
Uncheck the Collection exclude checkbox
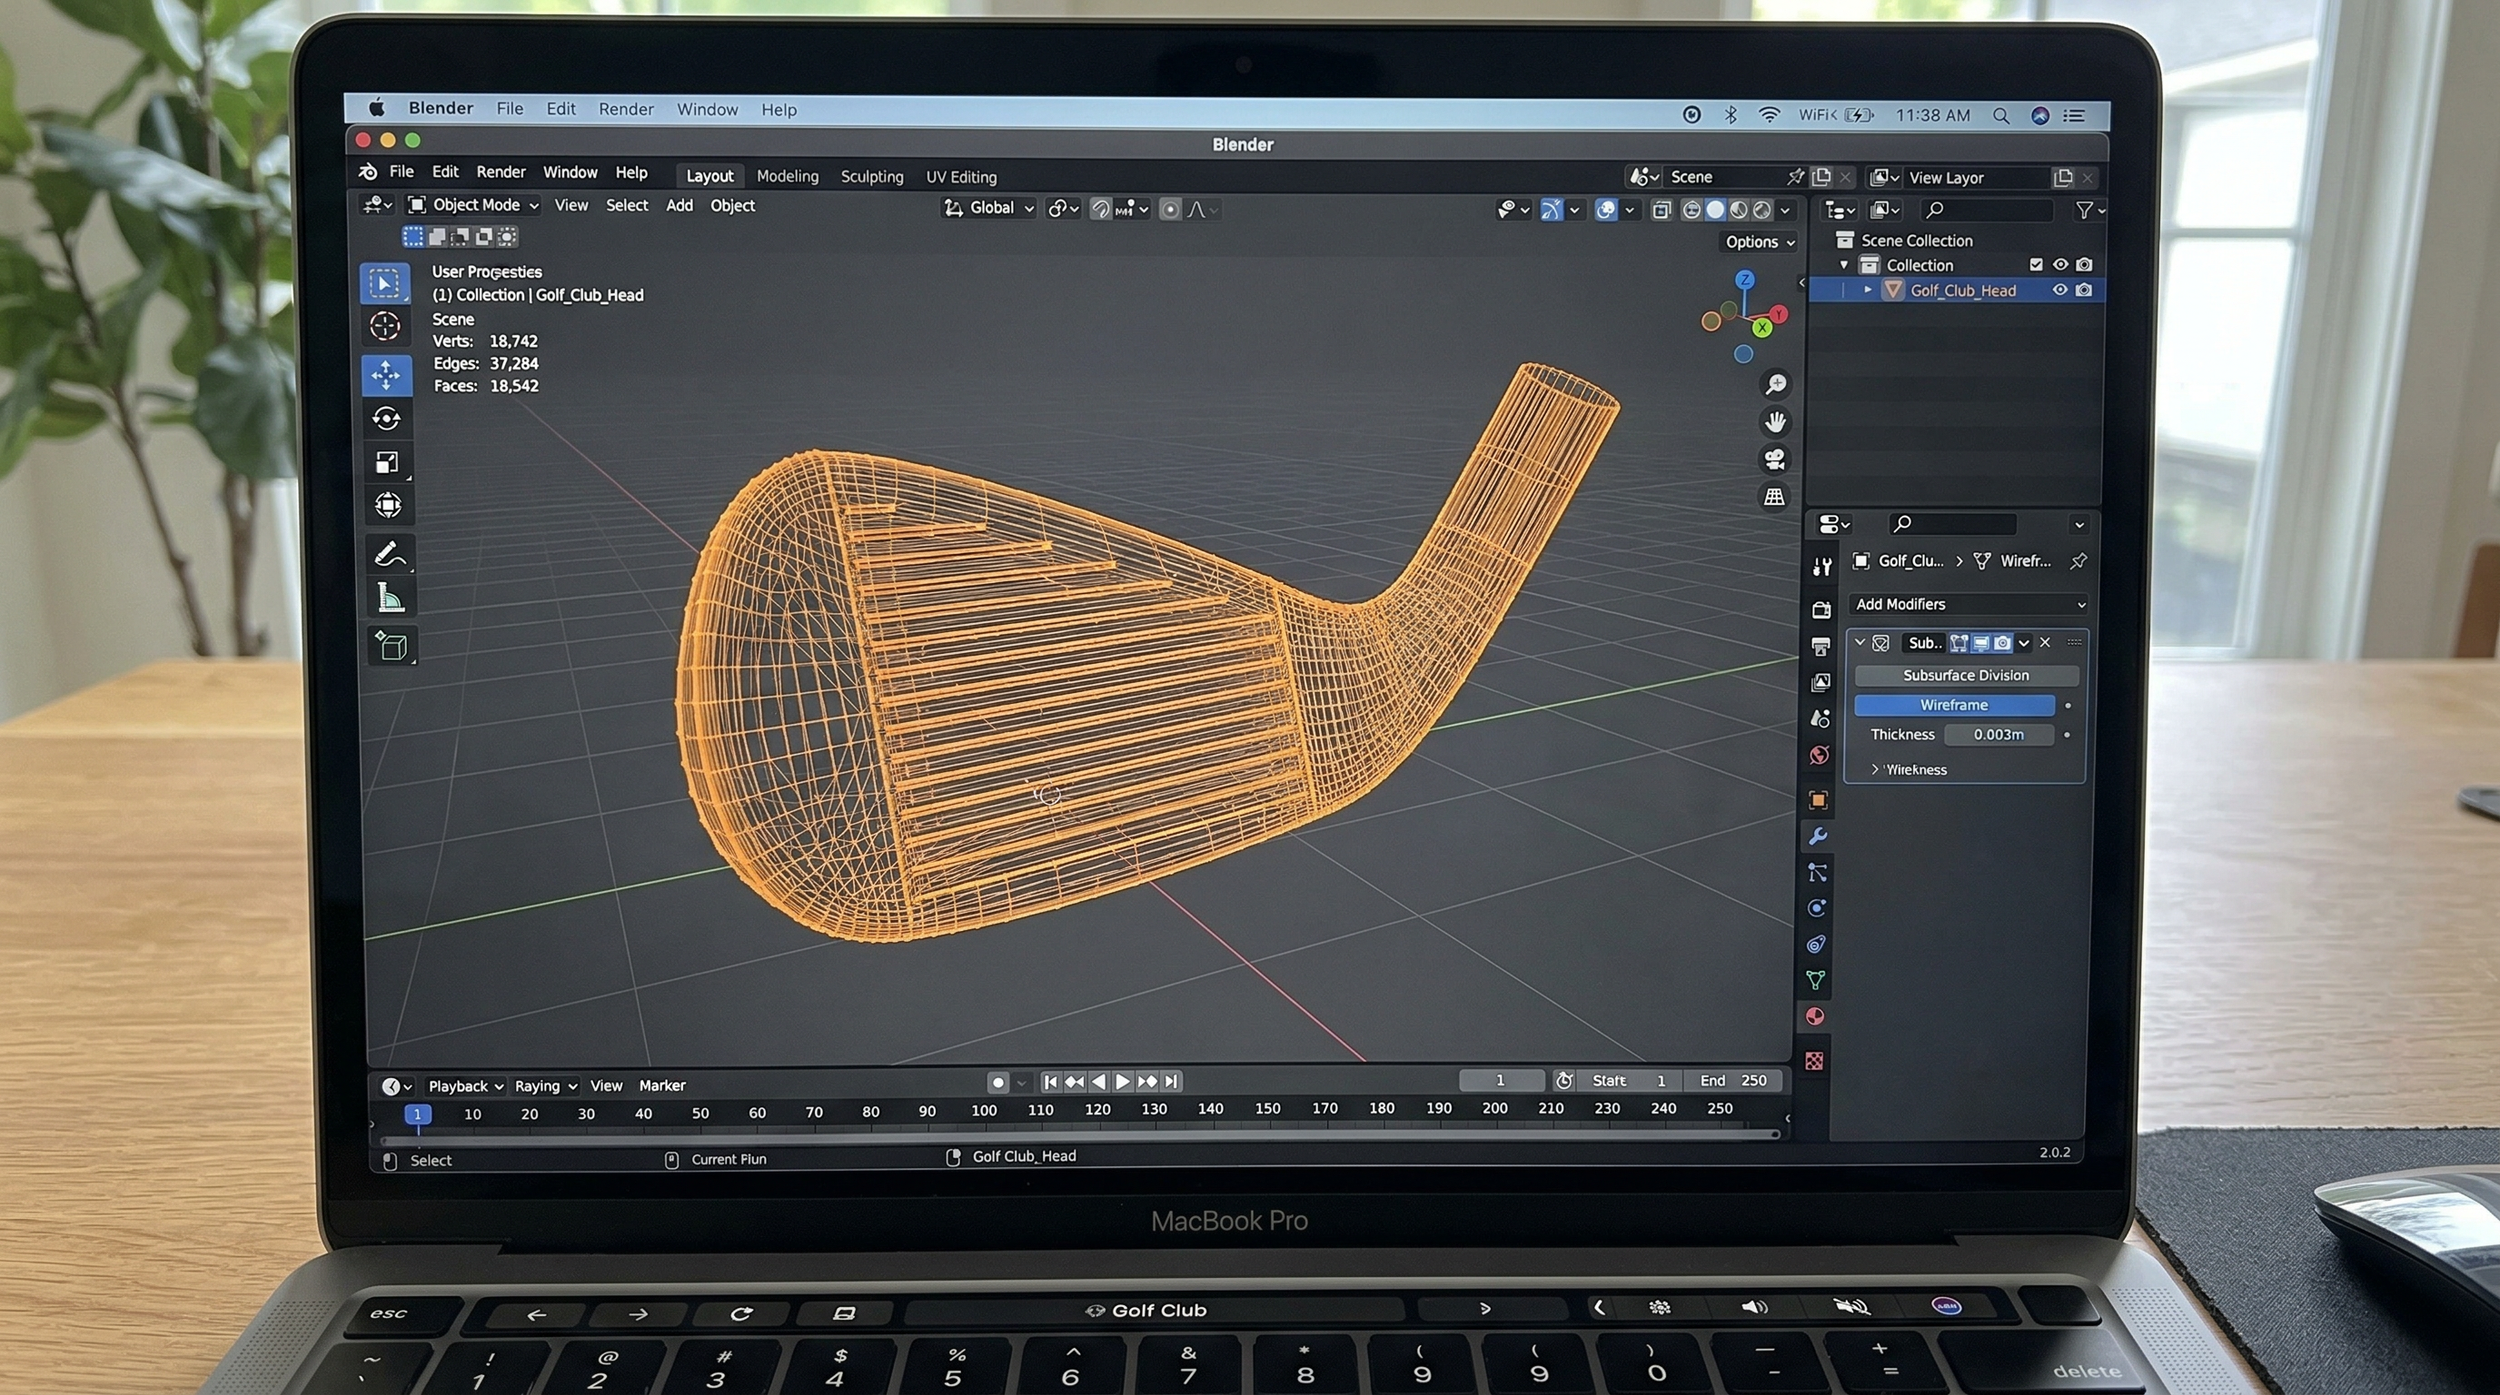point(2036,265)
